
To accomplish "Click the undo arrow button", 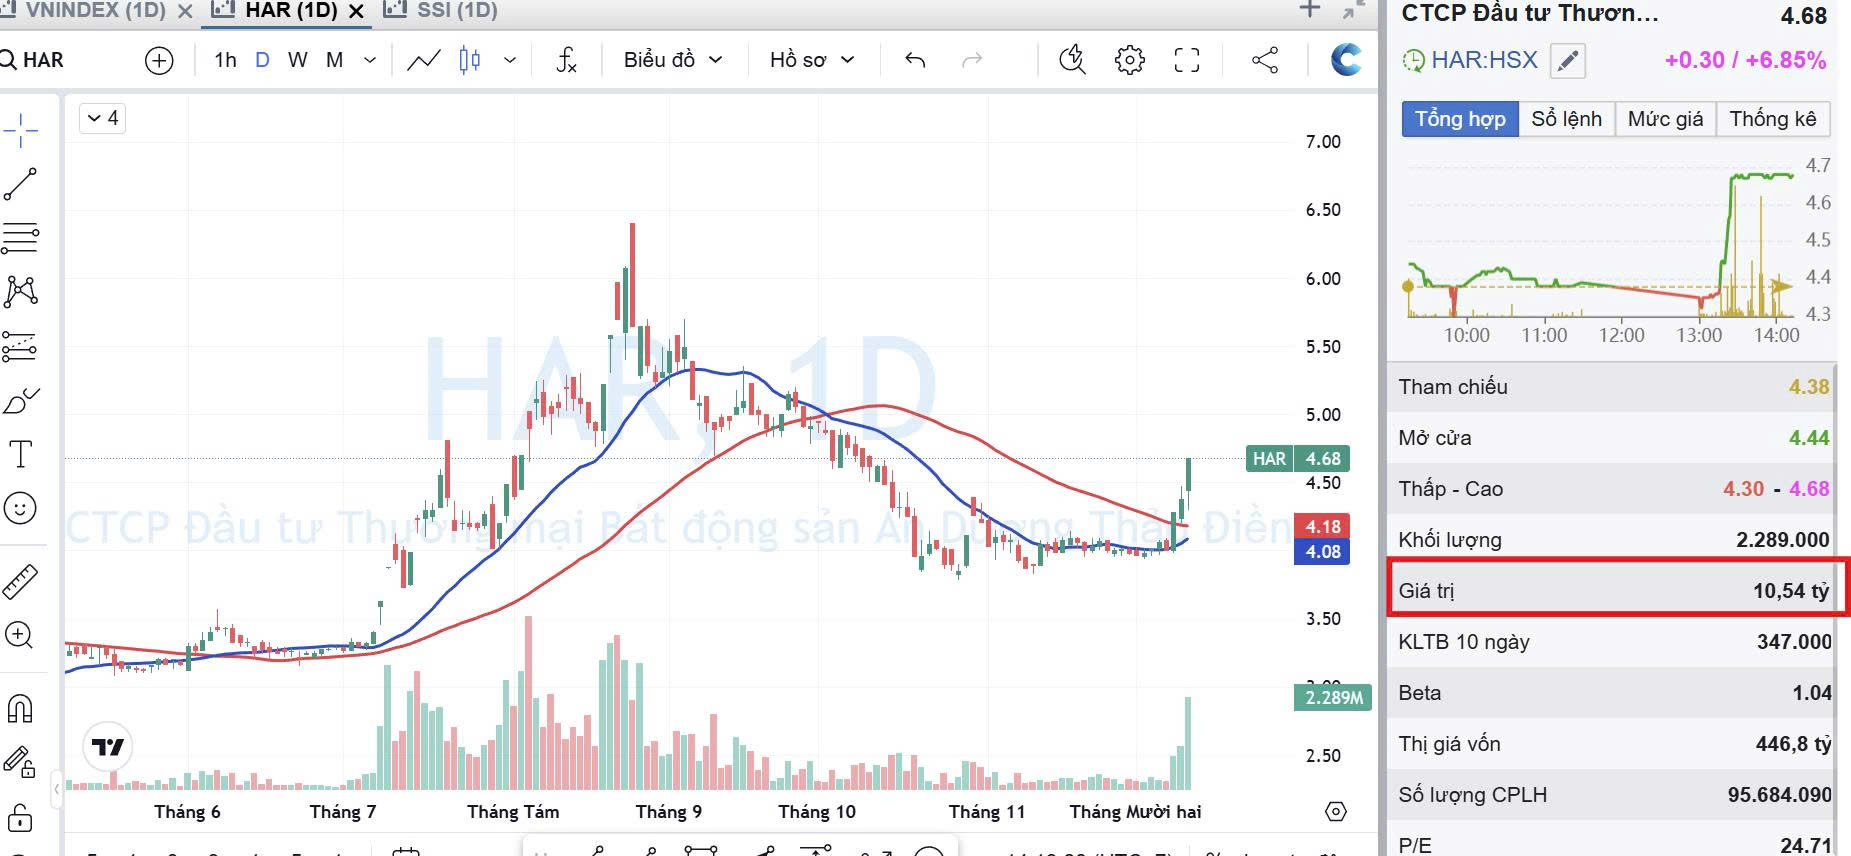I will coord(915,60).
